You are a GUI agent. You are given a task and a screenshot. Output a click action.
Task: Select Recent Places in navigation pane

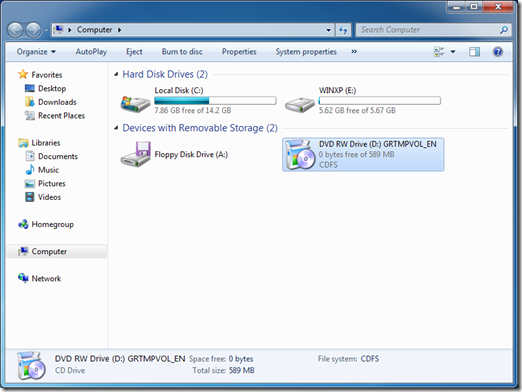[x=61, y=116]
